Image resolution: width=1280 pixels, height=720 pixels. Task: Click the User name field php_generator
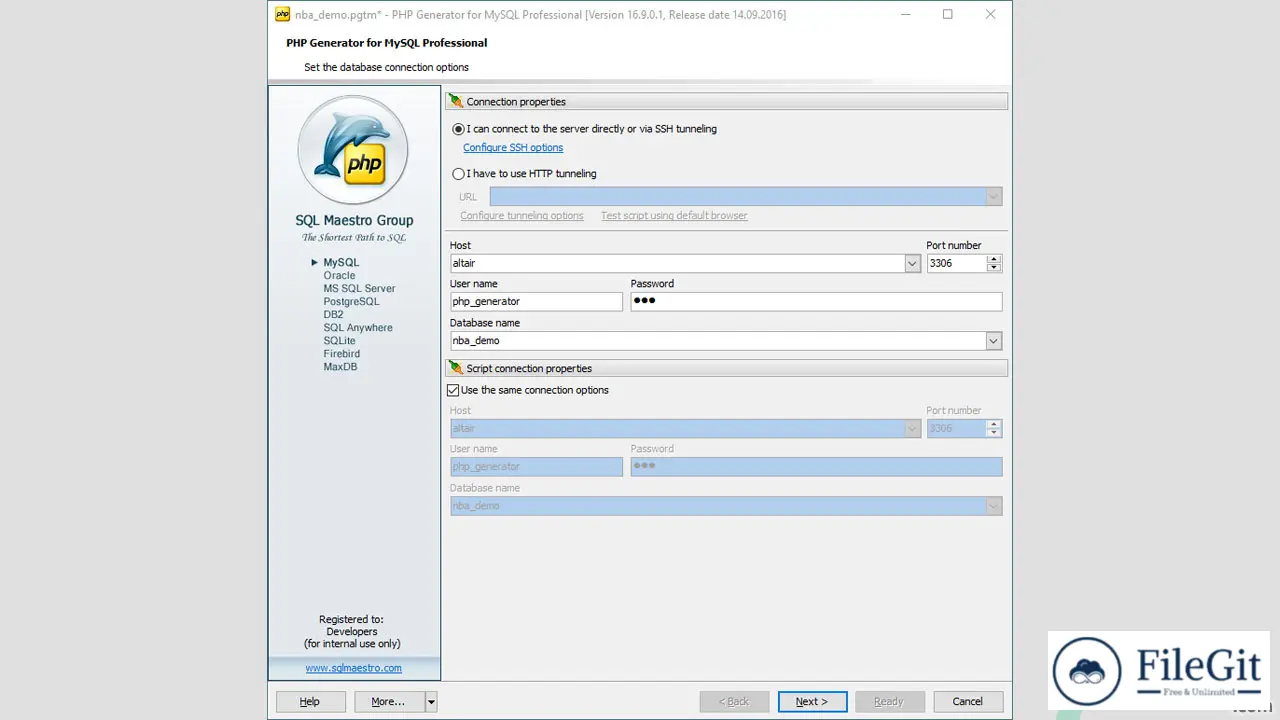[x=536, y=301]
